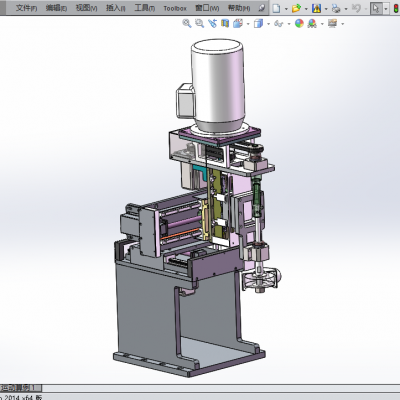
Task: Toggle the Select arrow cursor tool
Action: tap(376, 8)
